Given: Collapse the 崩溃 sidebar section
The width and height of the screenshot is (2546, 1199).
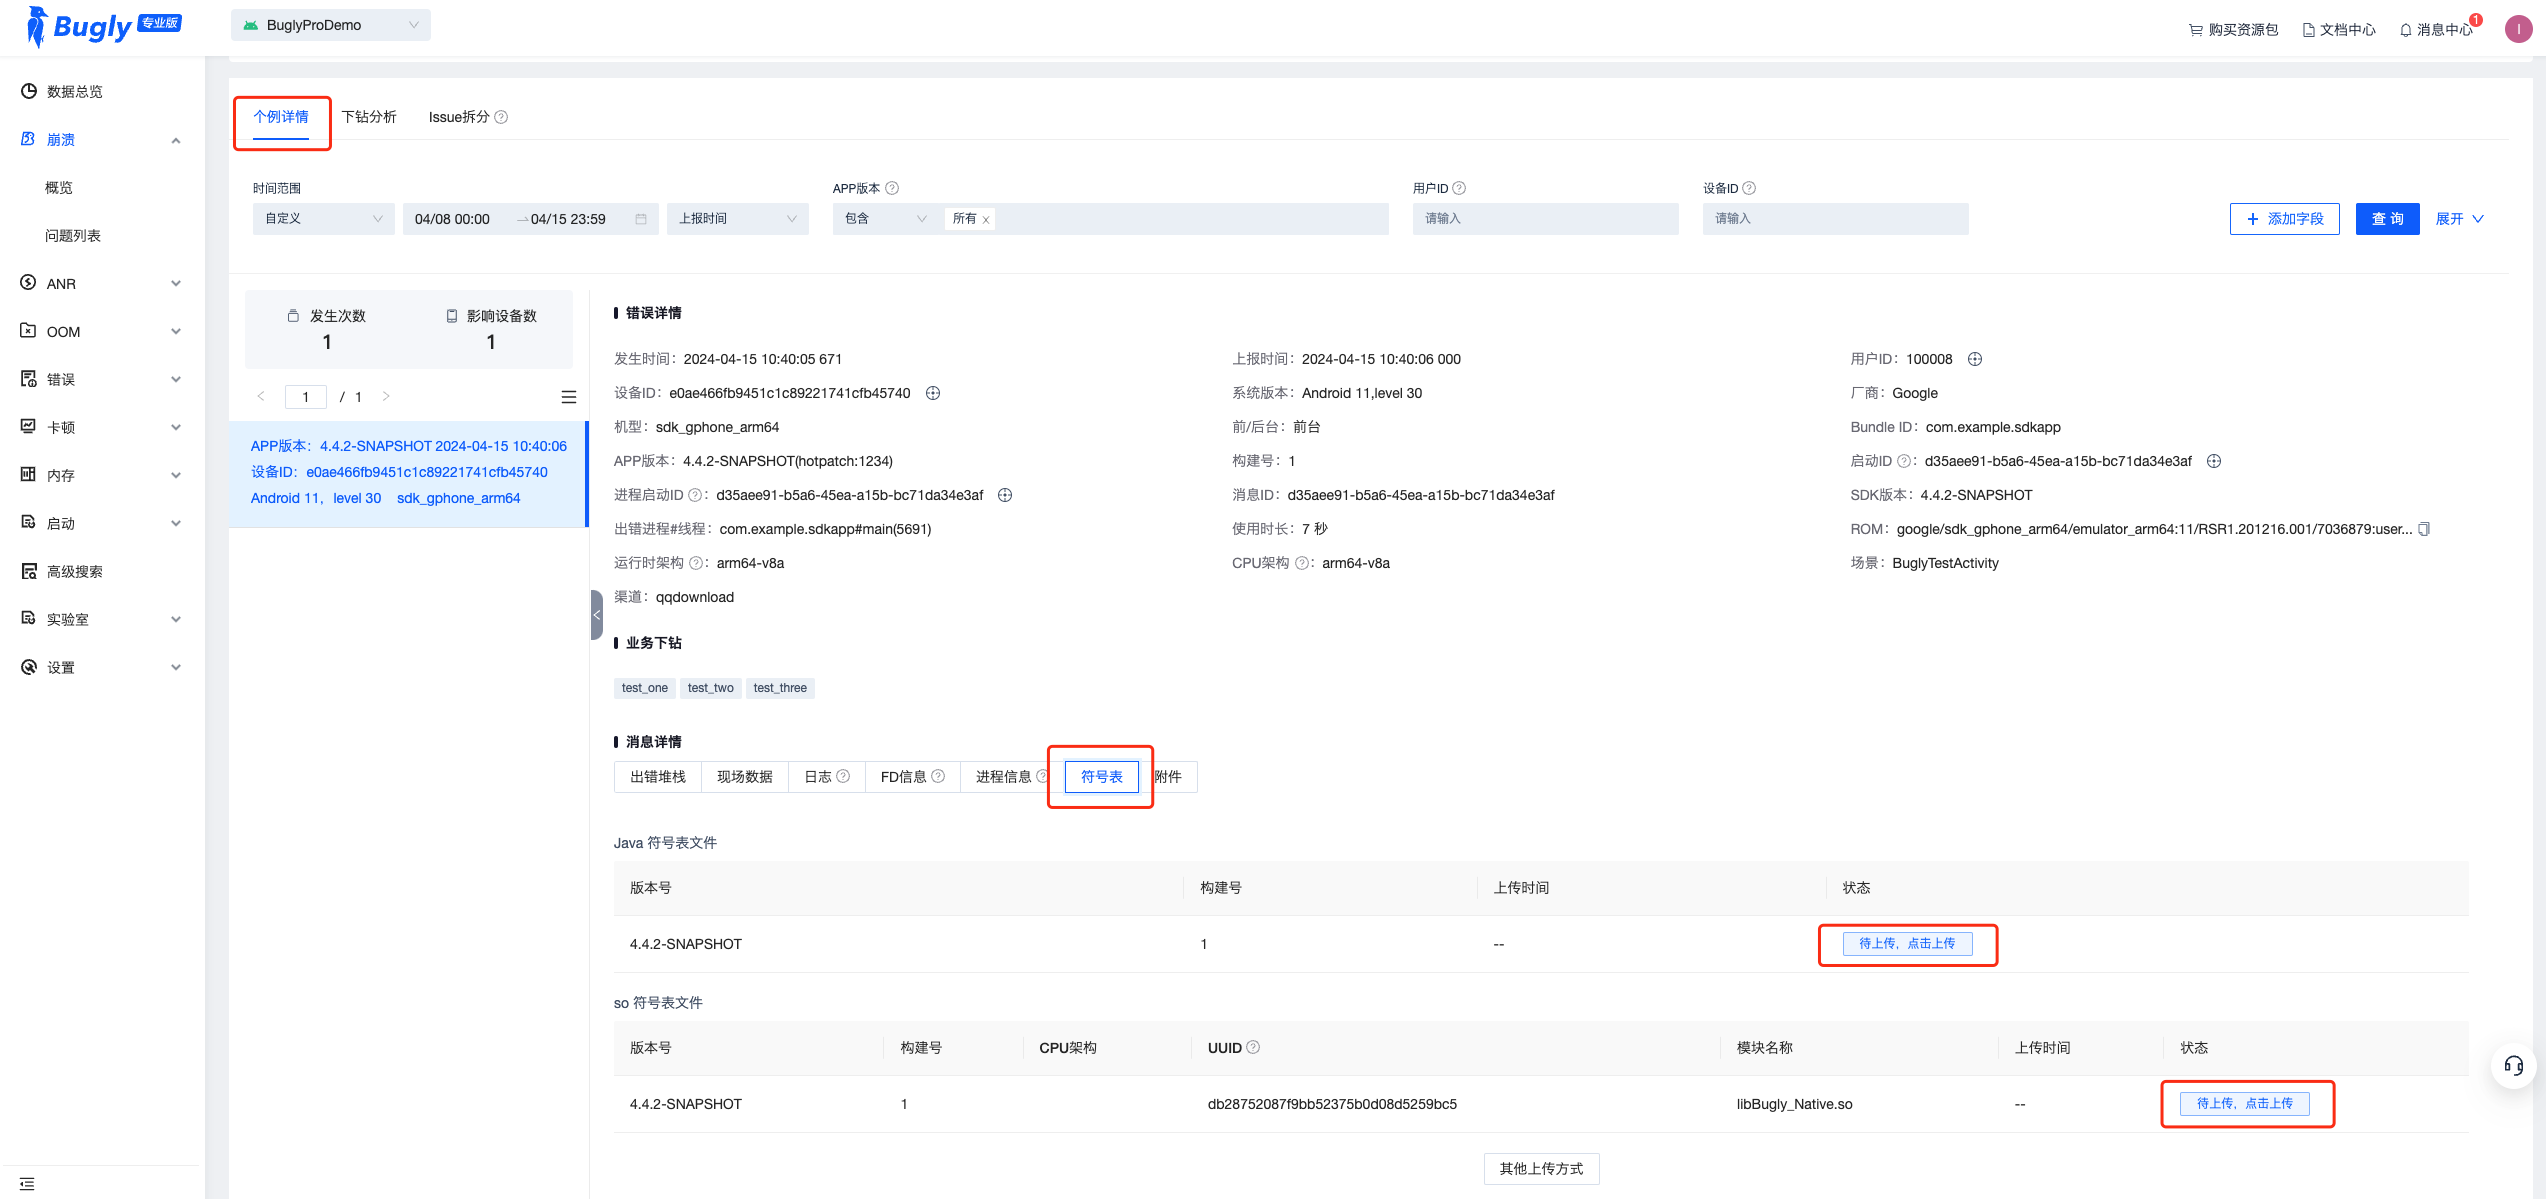Looking at the screenshot, I should pos(176,140).
